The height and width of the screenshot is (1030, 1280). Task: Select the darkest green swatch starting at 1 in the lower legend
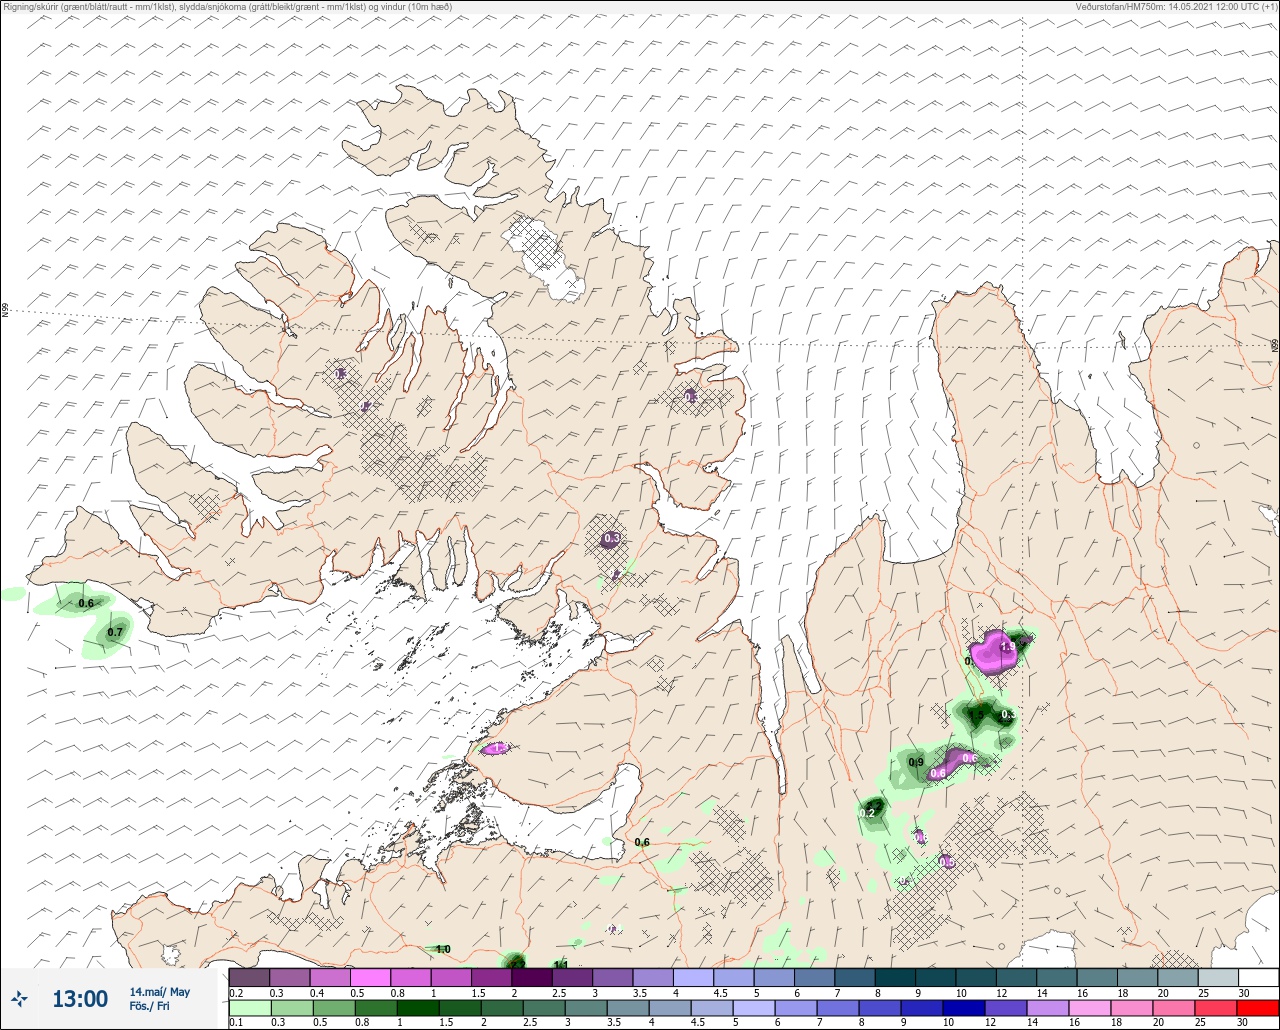click(x=418, y=1008)
